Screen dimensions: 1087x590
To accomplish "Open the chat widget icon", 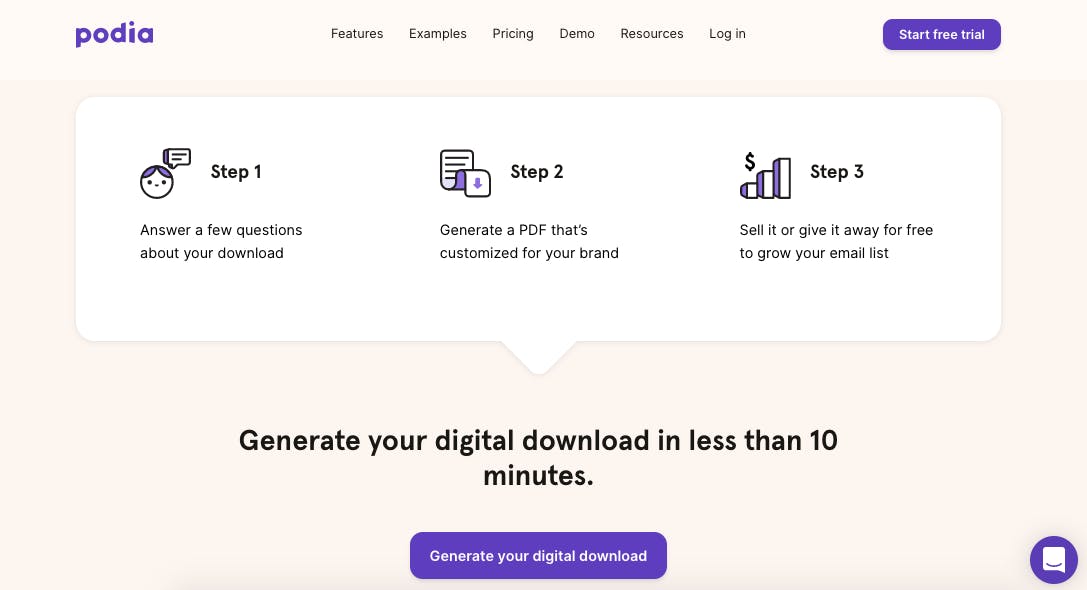I will pos(1054,559).
